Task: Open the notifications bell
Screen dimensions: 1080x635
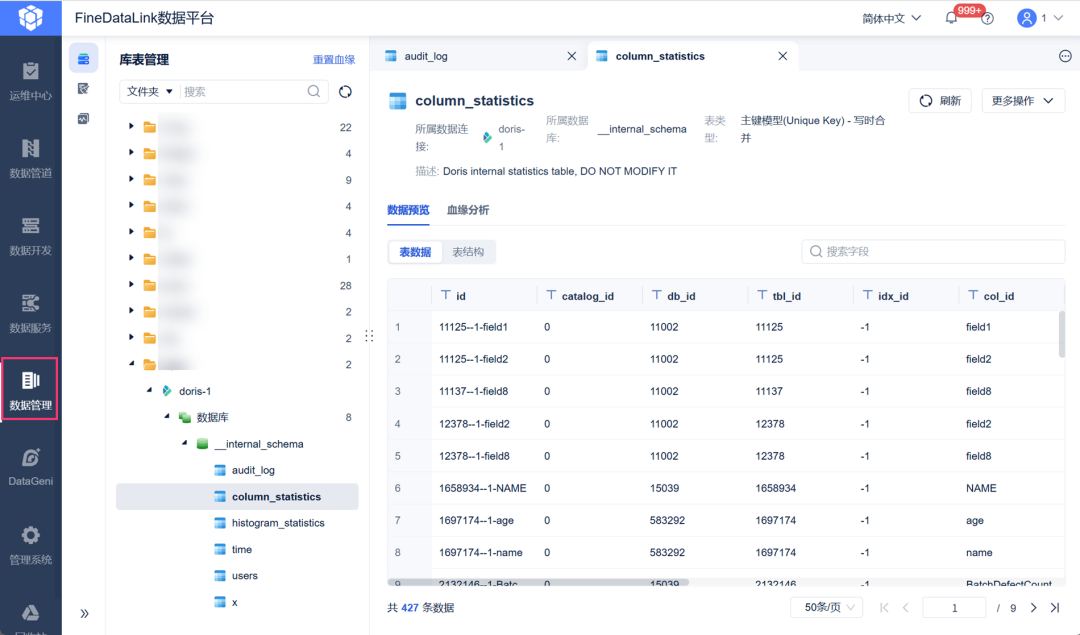Action: [x=951, y=18]
